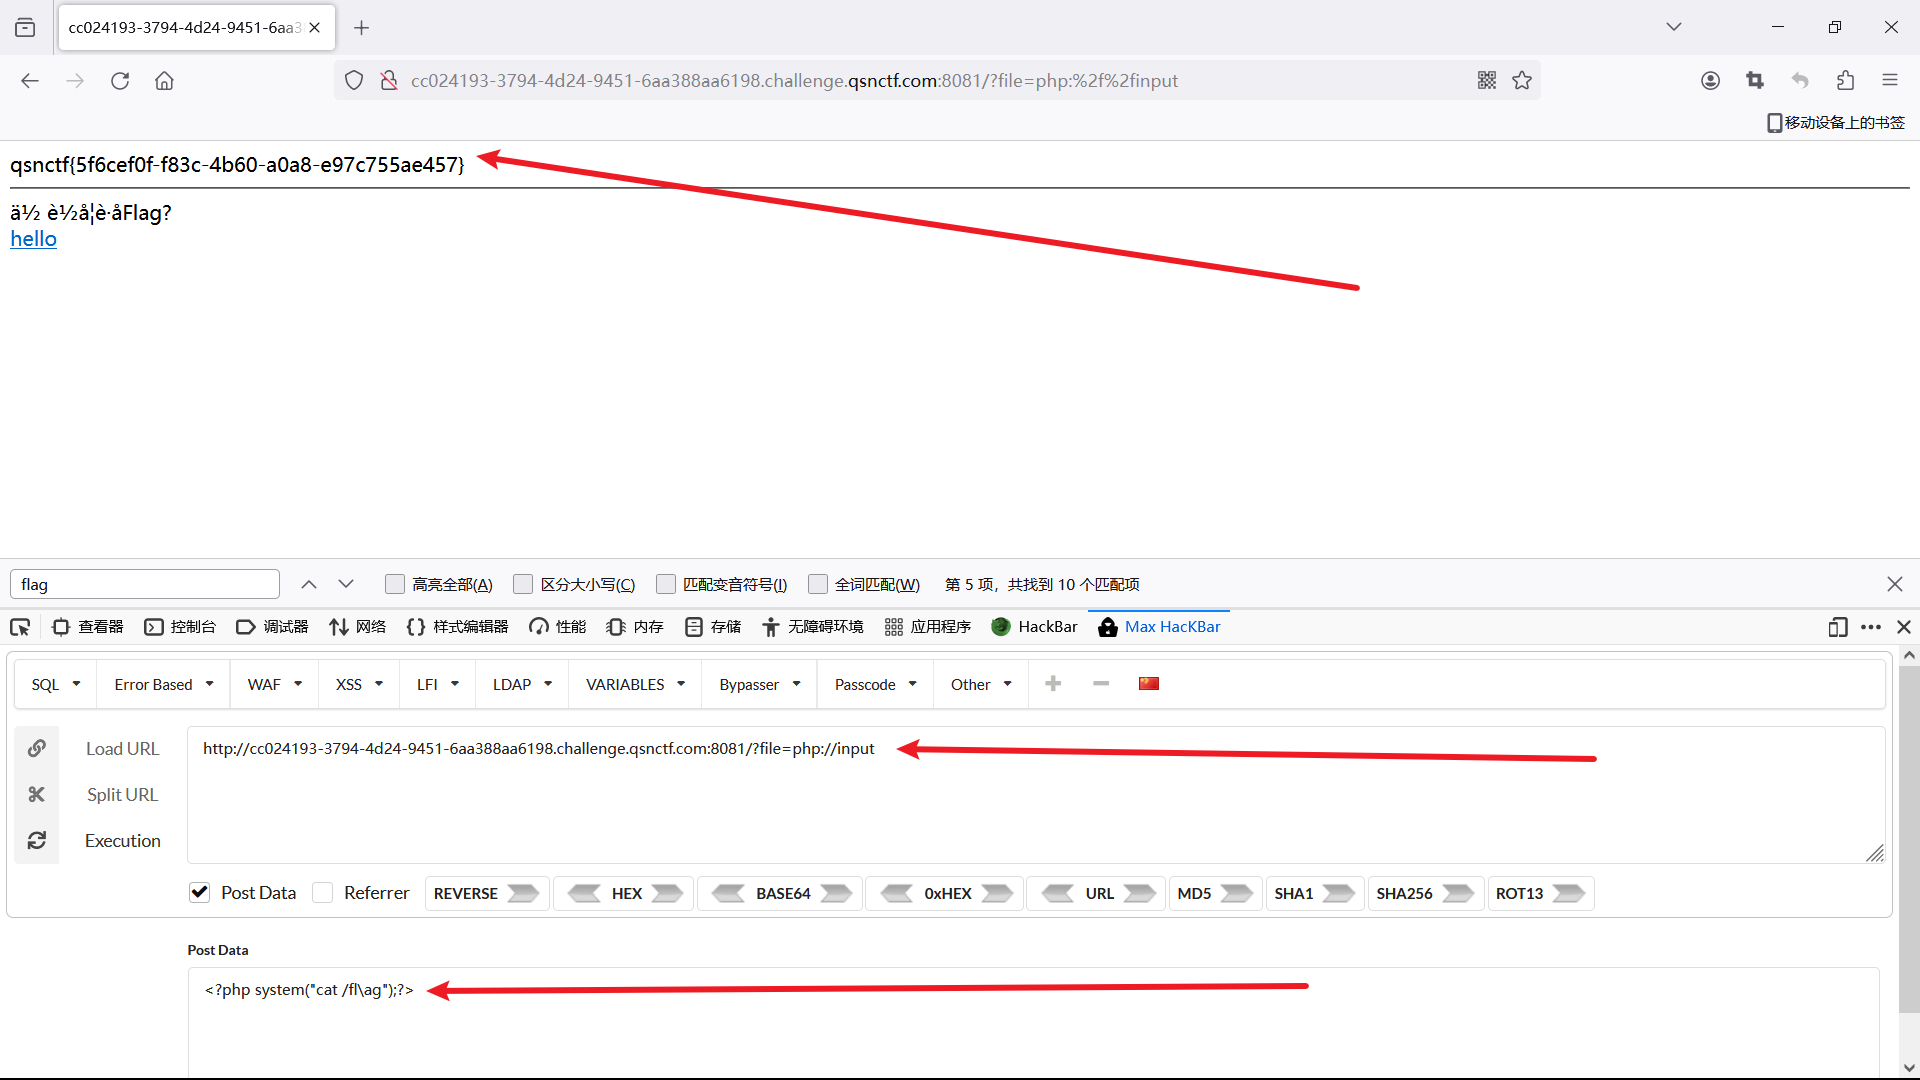Click the flag find-in-page search field
This screenshot has height=1080, width=1920.
[145, 584]
